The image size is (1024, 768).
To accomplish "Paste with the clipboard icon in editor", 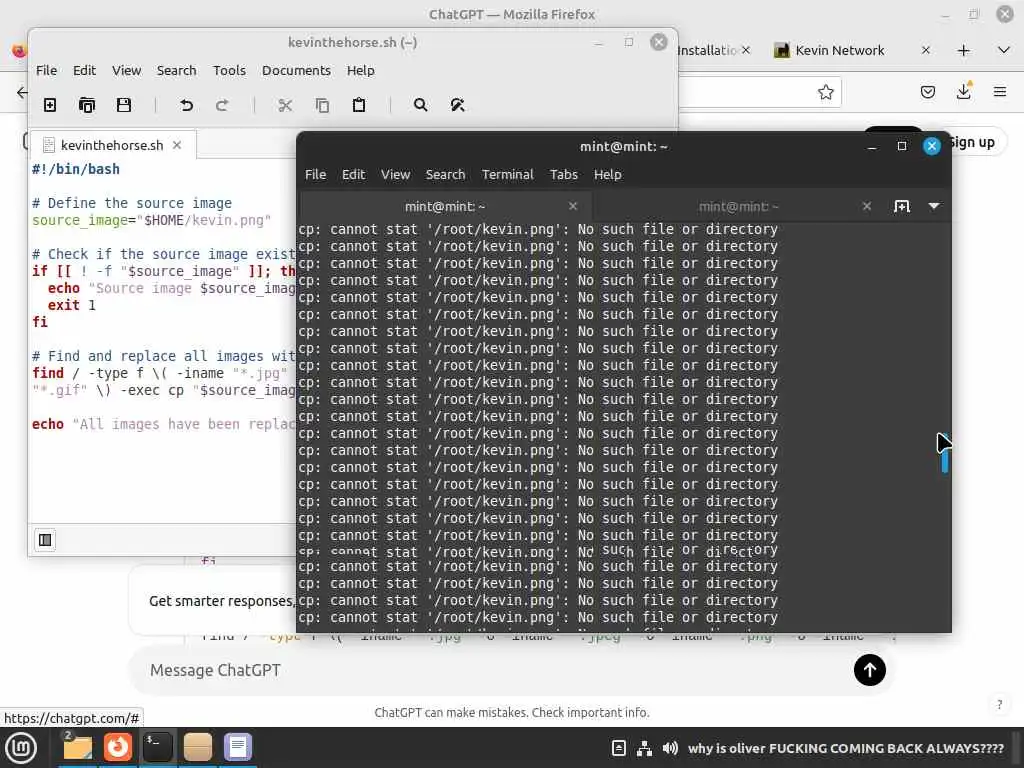I will [x=359, y=105].
